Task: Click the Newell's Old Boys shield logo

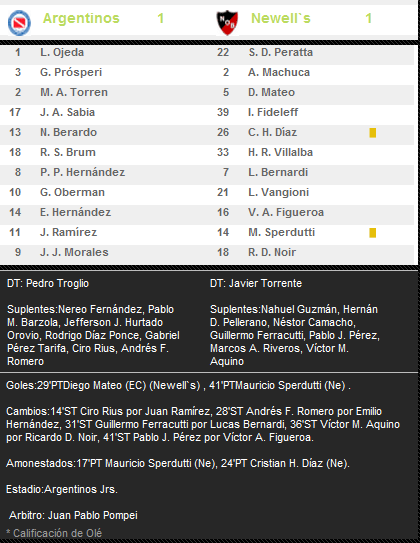Action: (227, 23)
